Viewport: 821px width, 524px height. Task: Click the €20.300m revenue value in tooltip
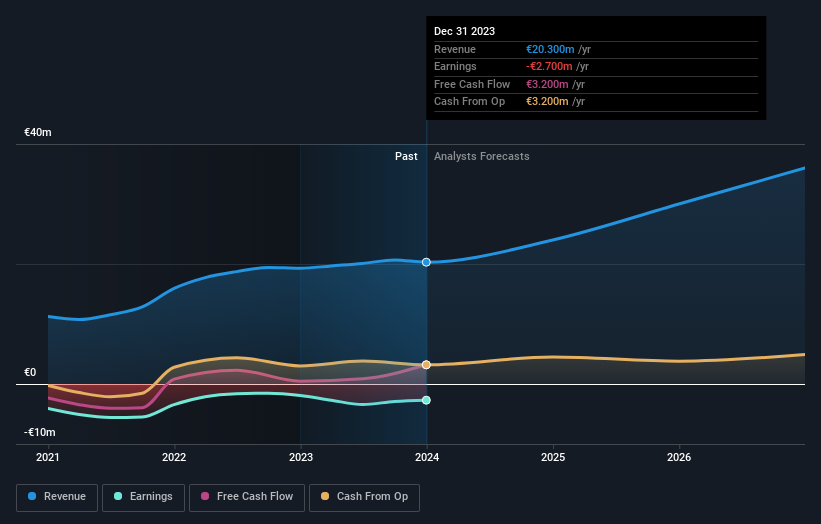click(x=550, y=49)
